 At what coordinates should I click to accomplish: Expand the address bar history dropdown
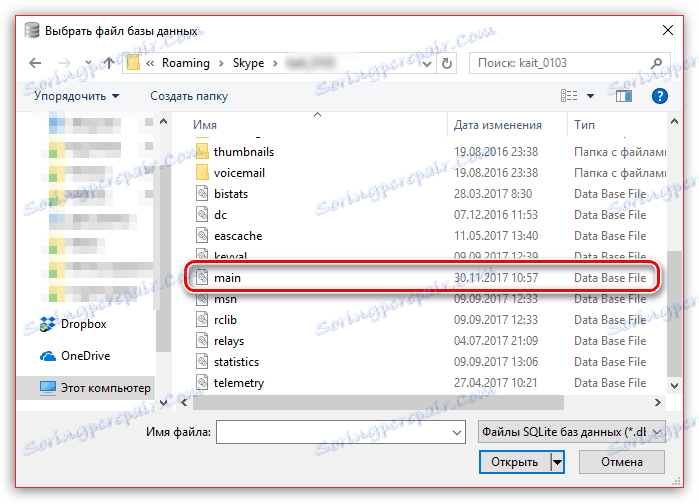click(x=427, y=63)
